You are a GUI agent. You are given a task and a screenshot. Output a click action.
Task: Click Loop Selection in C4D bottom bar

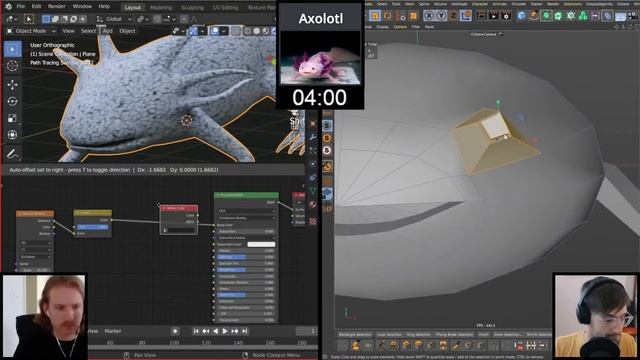coord(389,334)
